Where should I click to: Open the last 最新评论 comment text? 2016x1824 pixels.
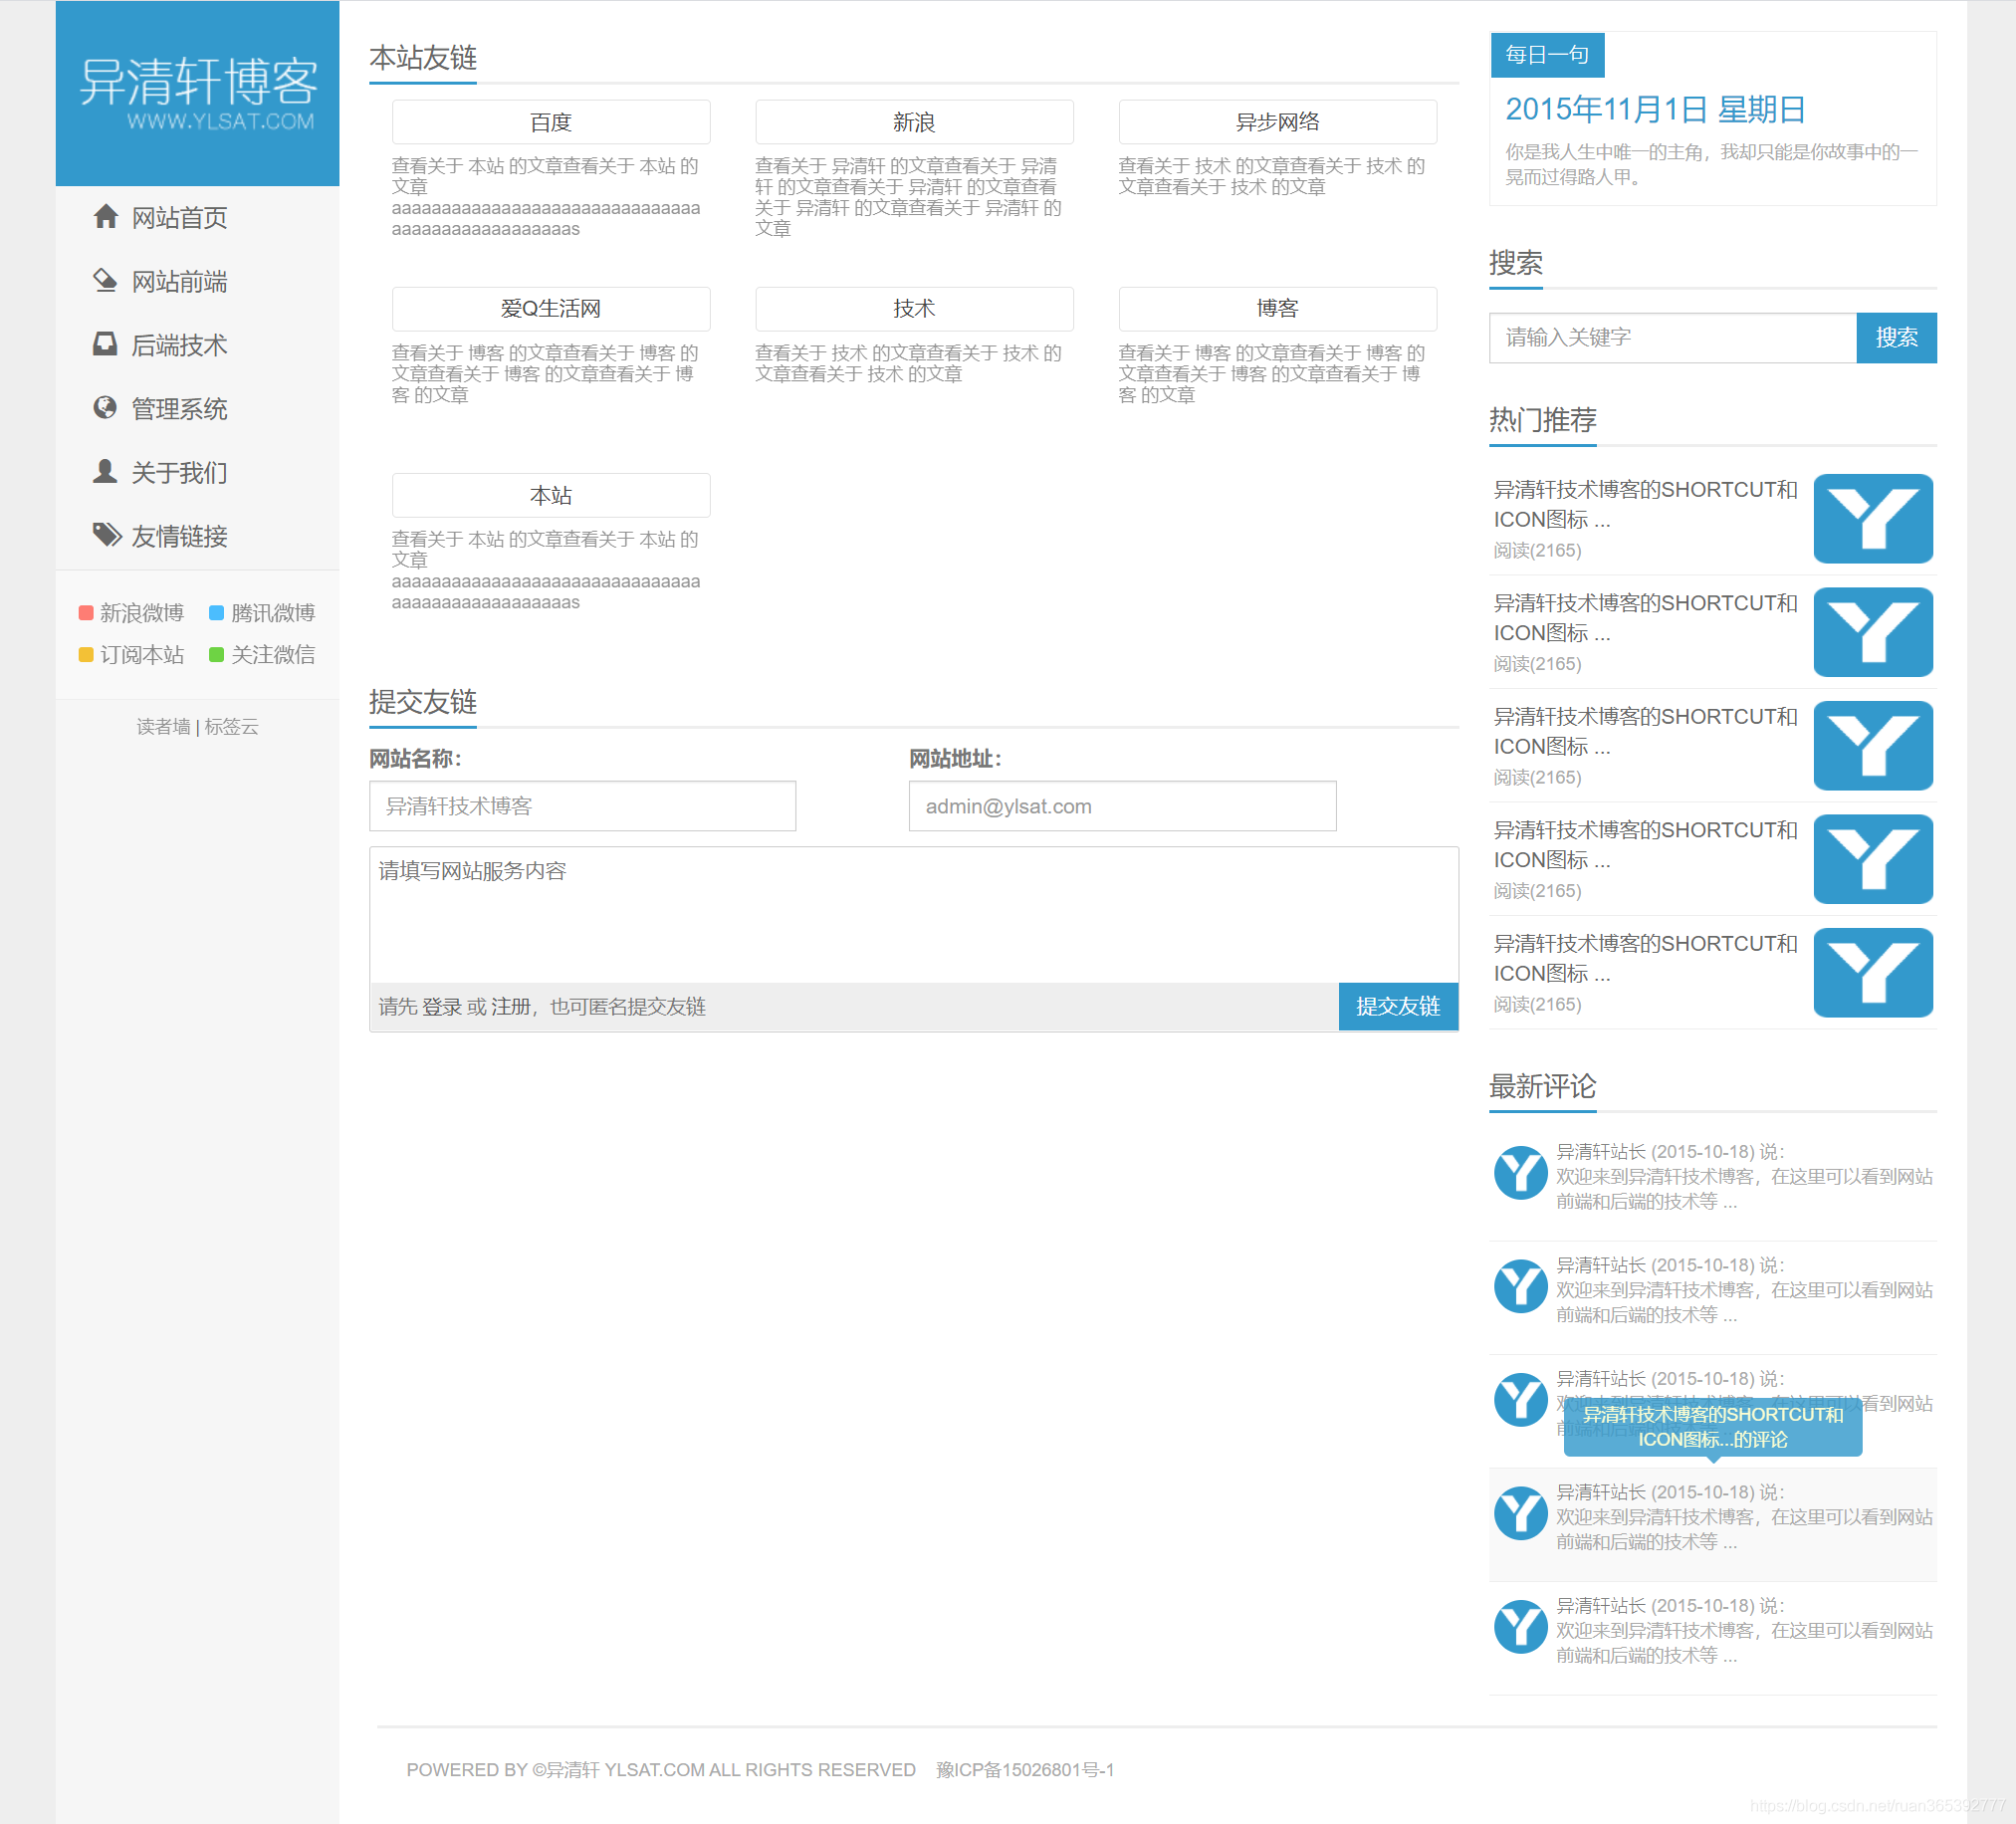pos(1744,1643)
